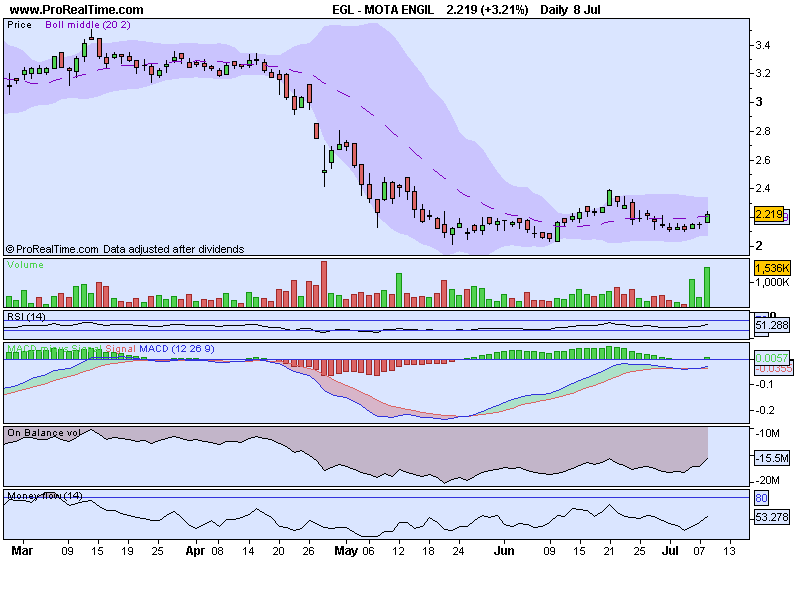Click the tallest red volume bar in late April
Screen dimensions: 800x600
324,284
